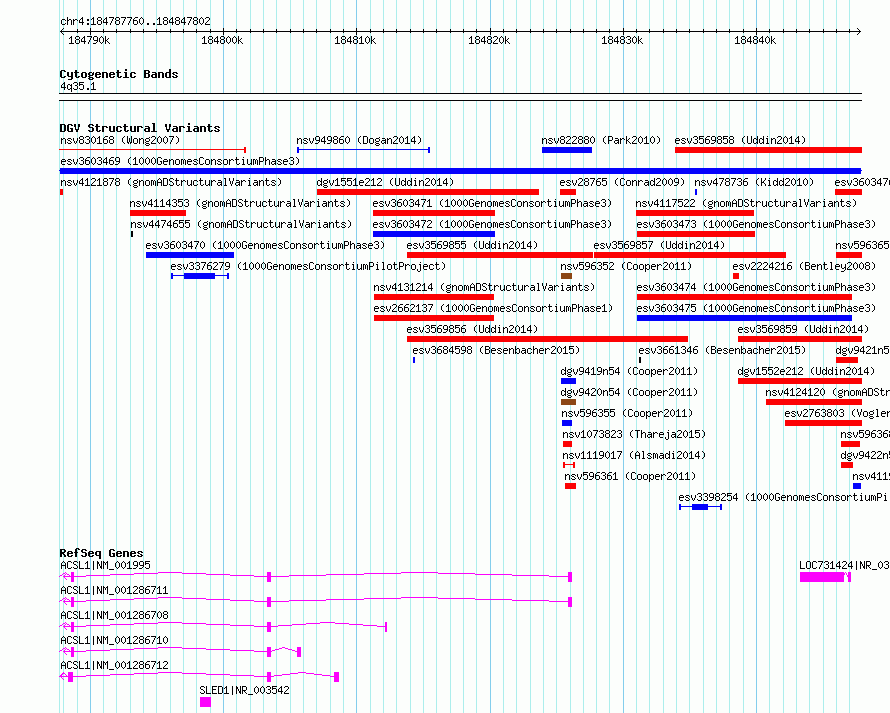This screenshot has height=713, width=890.
Task: Open the esv3569855 (Uddin2014) label
Action: point(472,245)
